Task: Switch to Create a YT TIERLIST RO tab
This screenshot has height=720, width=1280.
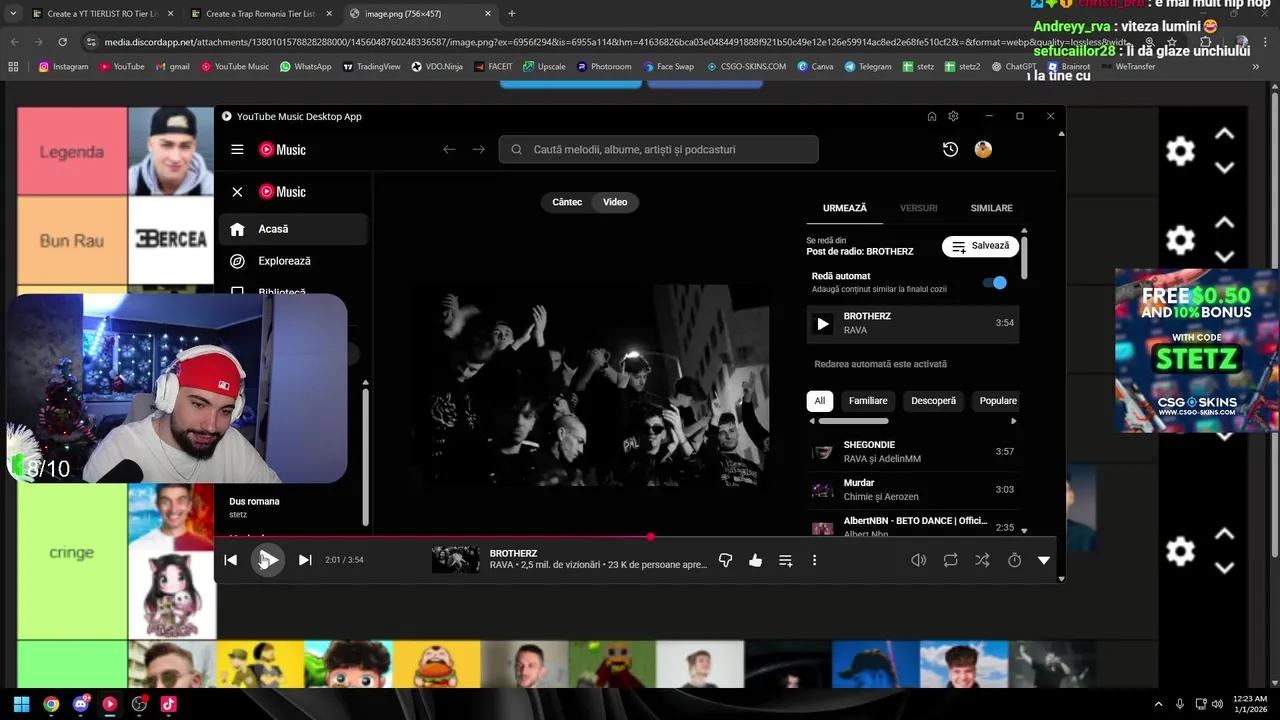Action: pyautogui.click(x=102, y=14)
